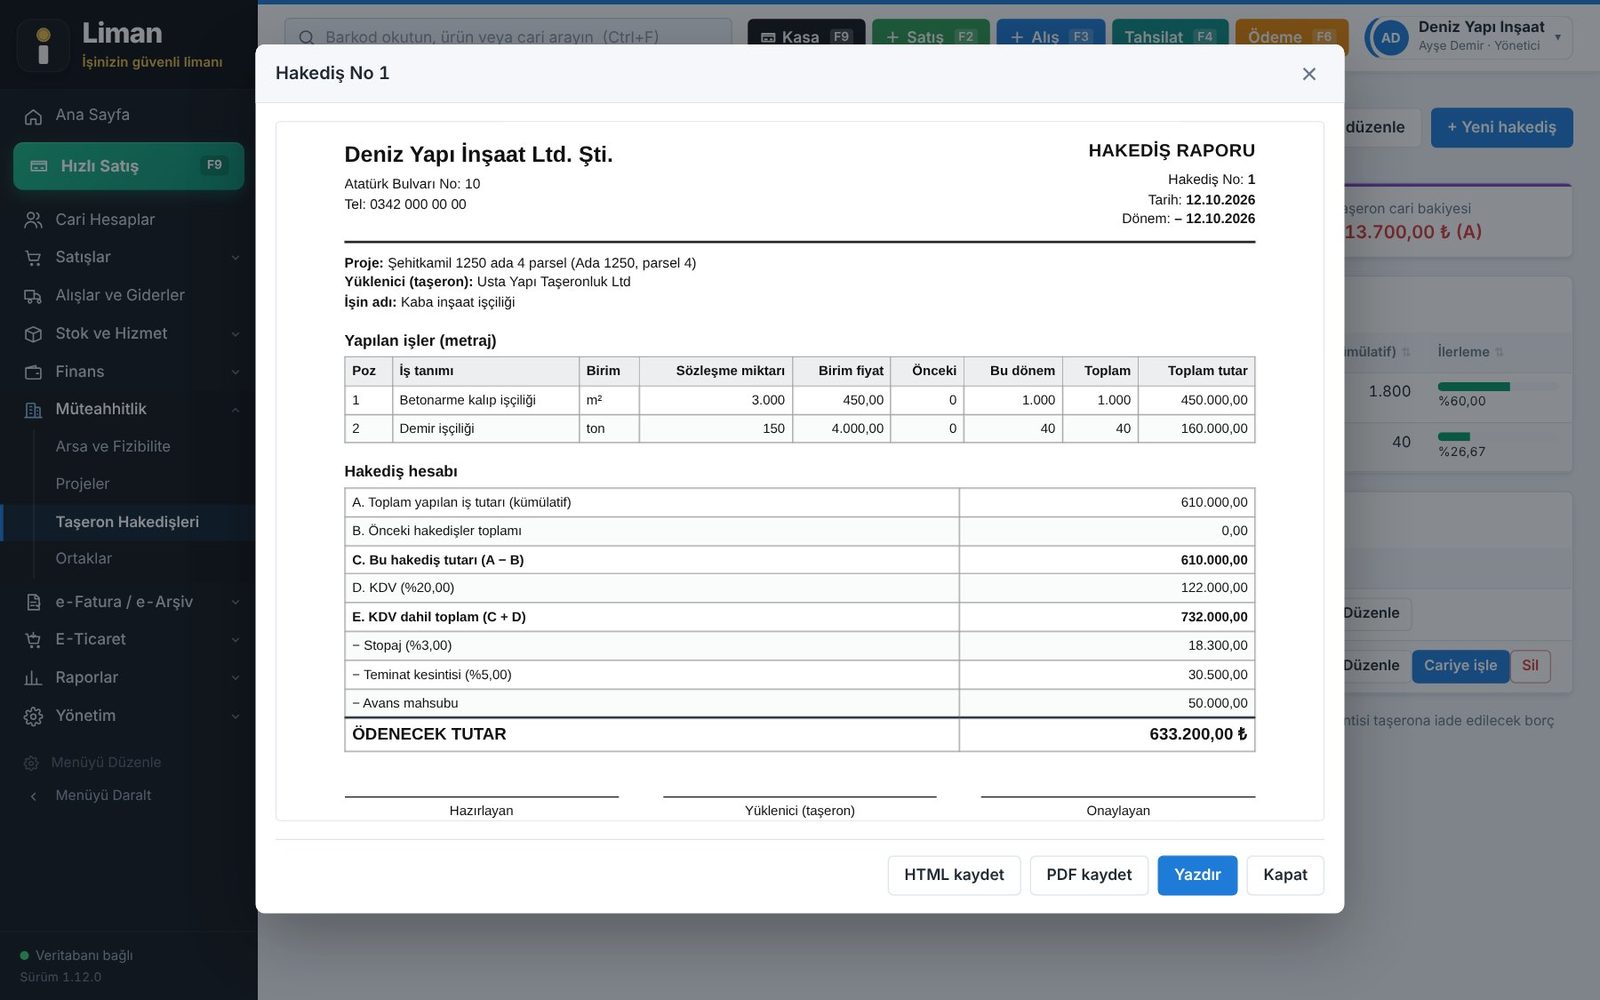Image resolution: width=1600 pixels, height=1000 pixels.
Task: Click the %60,00 progress bar
Action: [x=1497, y=387]
